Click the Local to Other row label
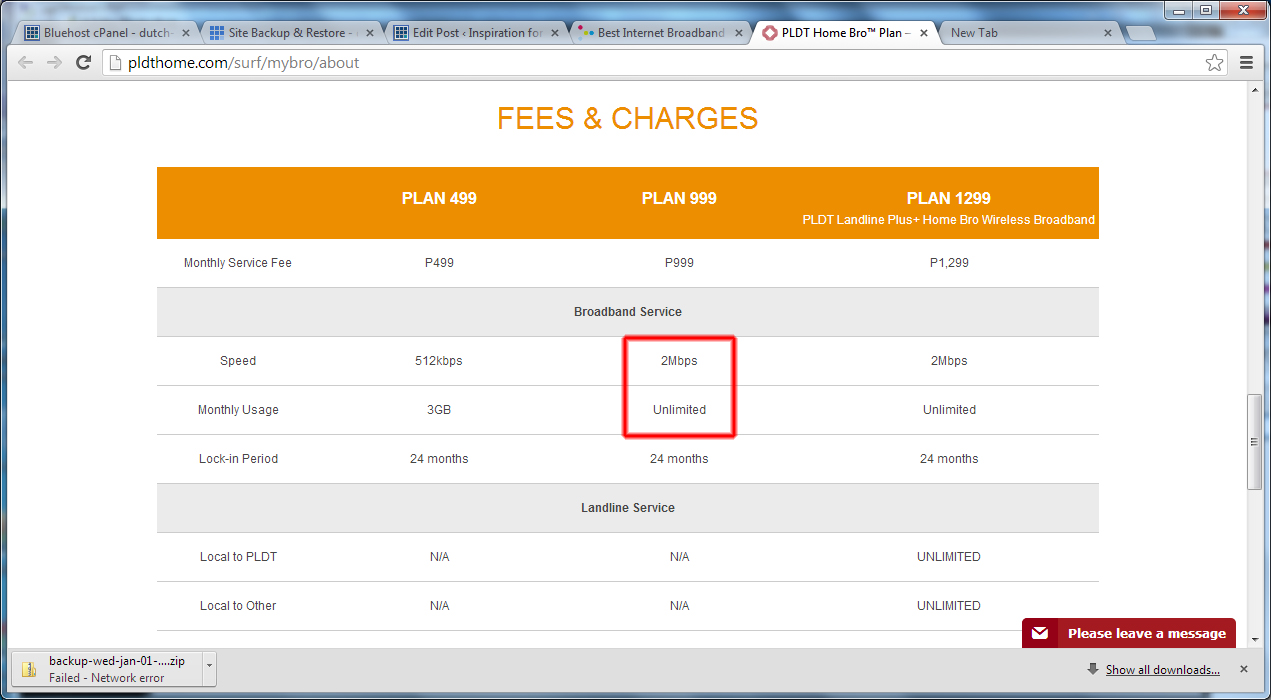 coord(238,606)
